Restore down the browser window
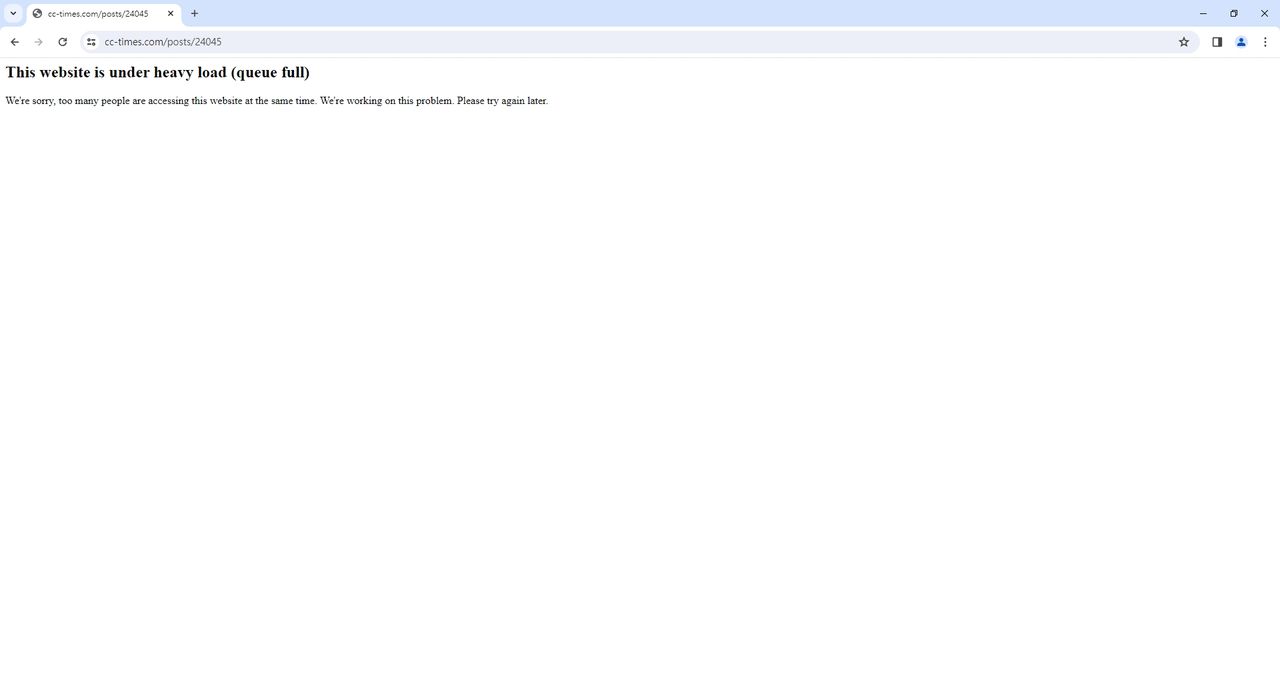The width and height of the screenshot is (1280, 694). 1234,14
